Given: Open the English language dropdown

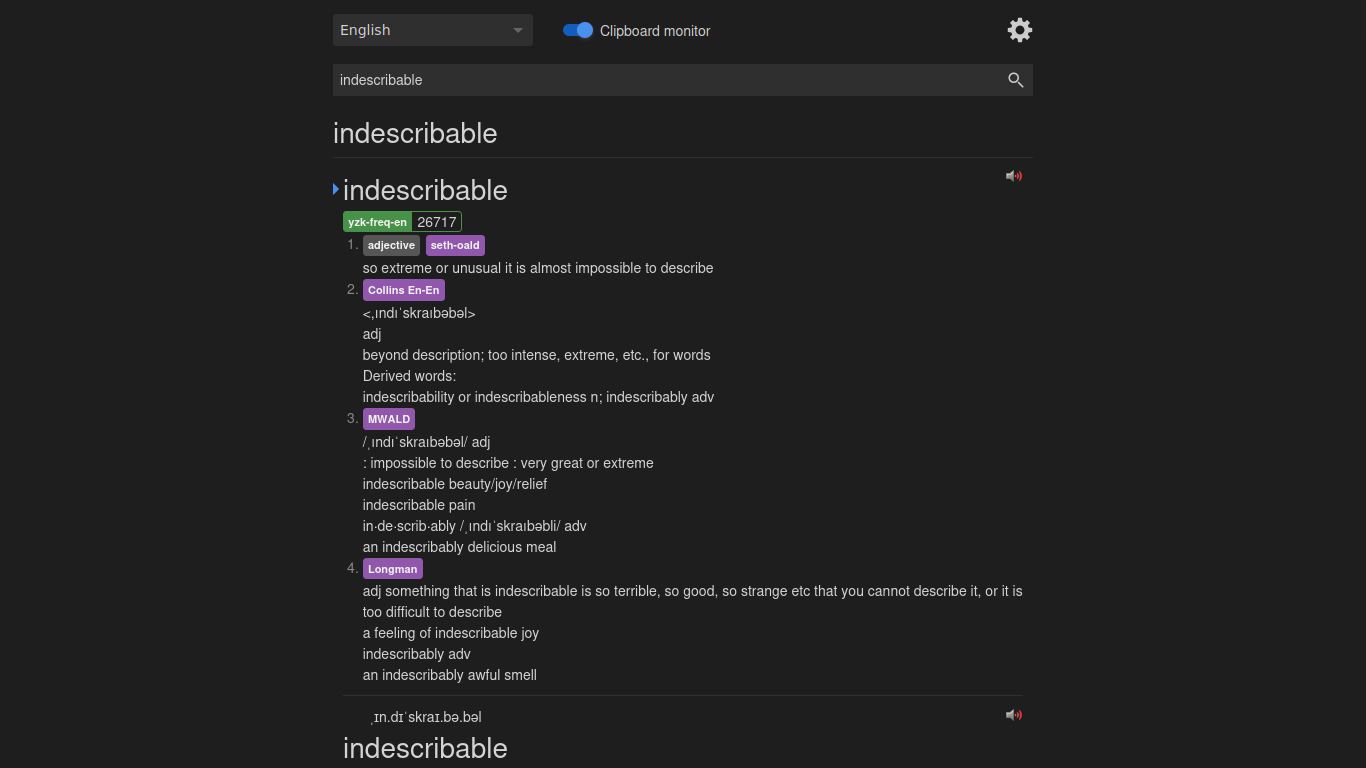Looking at the screenshot, I should pos(432,30).
